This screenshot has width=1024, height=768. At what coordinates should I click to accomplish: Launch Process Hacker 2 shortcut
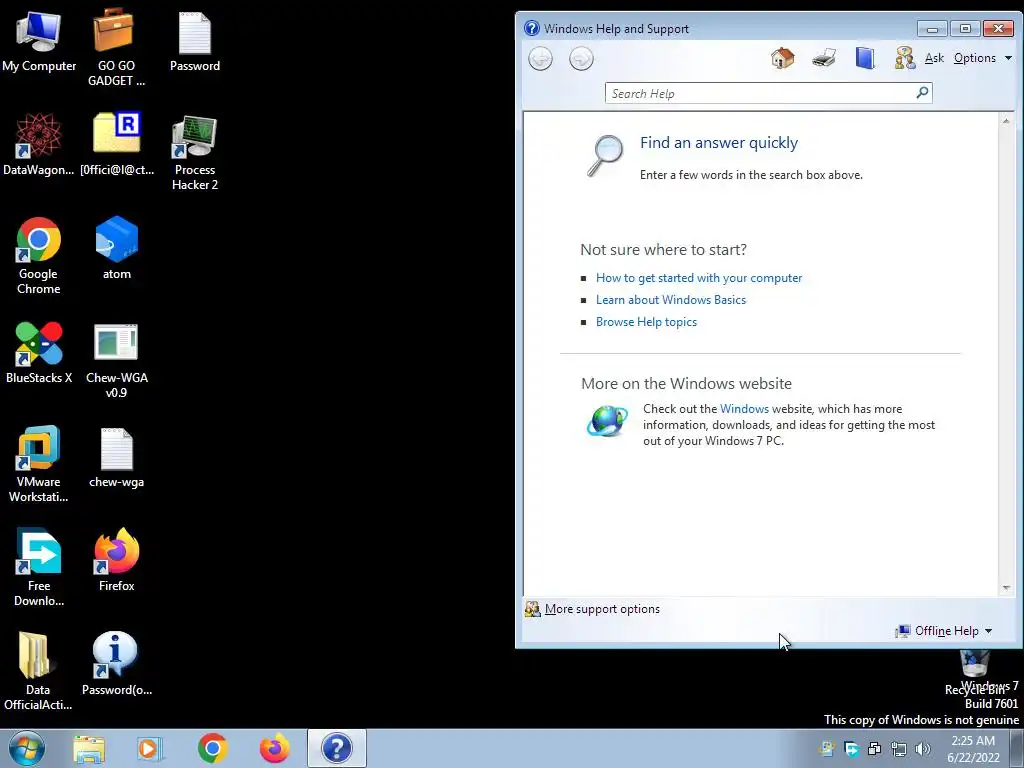[x=195, y=152]
